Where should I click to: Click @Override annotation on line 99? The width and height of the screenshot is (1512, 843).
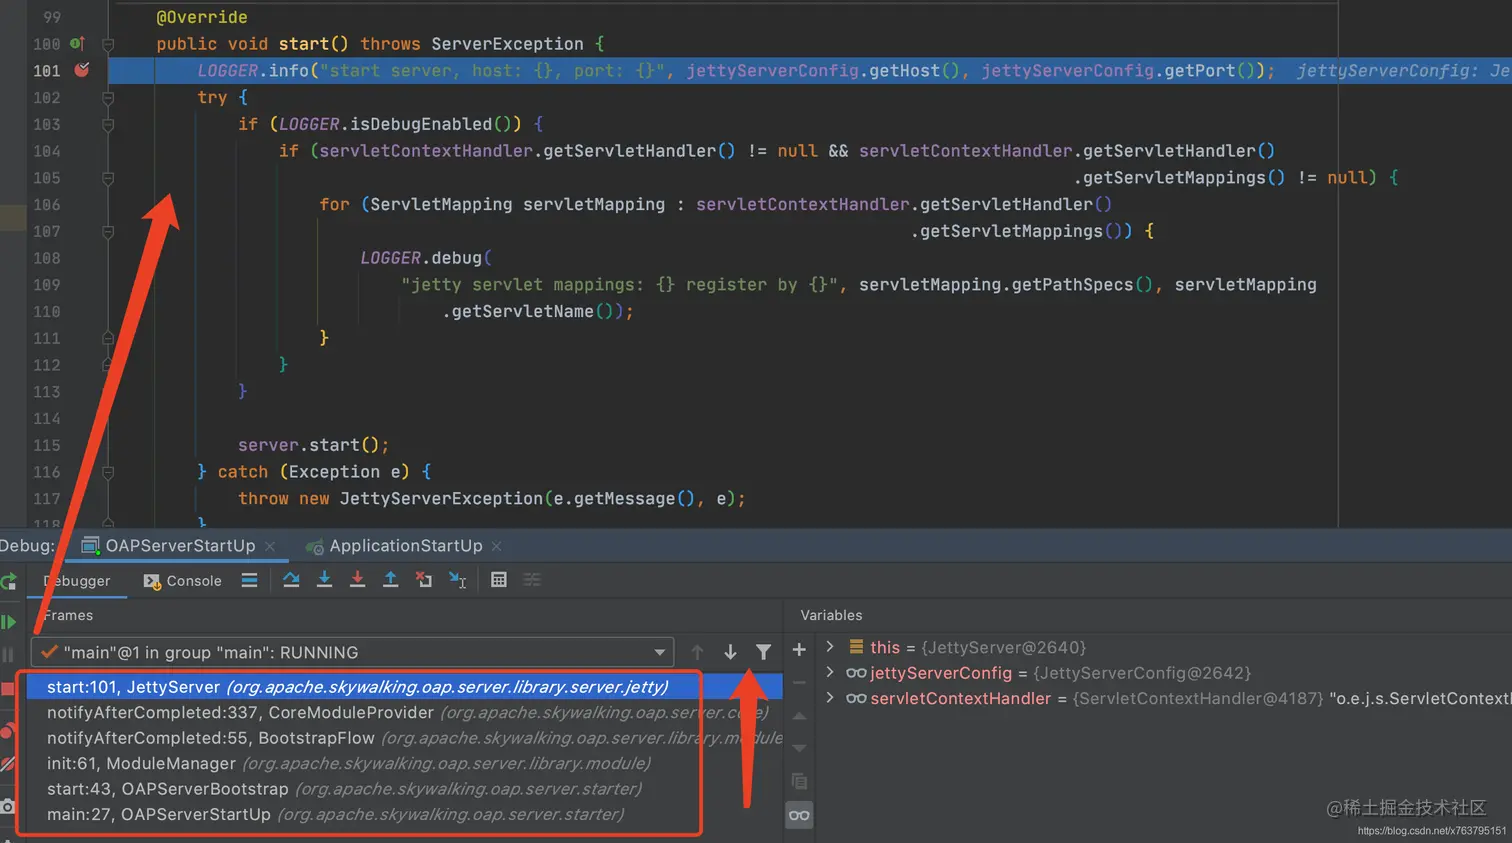click(202, 17)
